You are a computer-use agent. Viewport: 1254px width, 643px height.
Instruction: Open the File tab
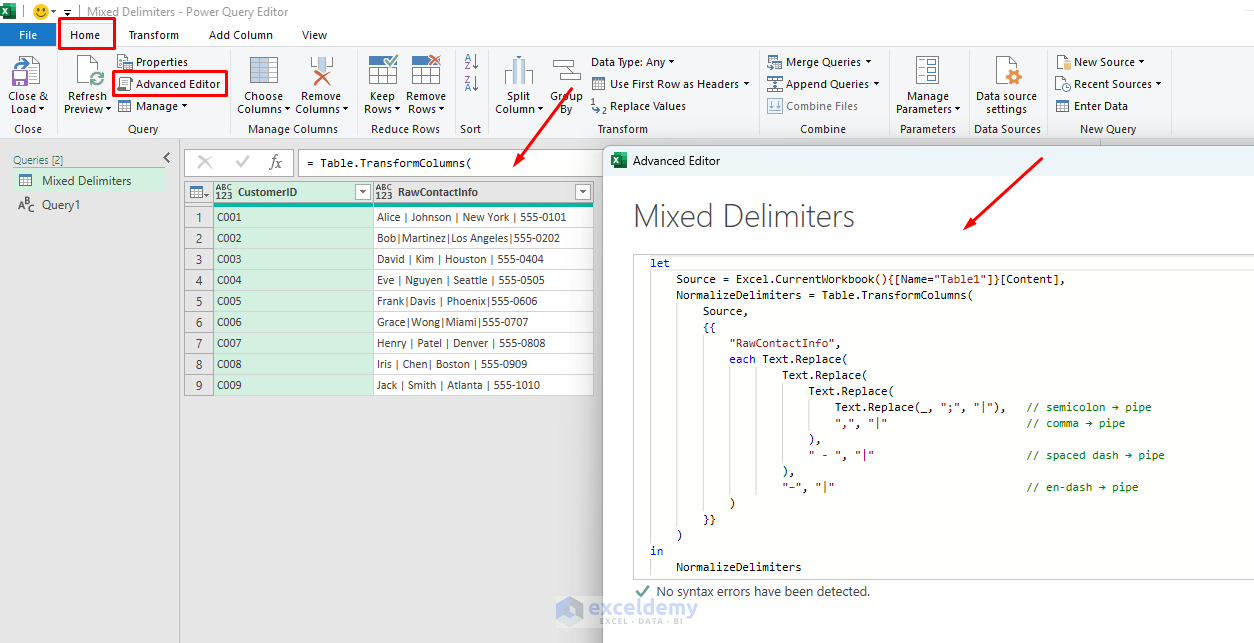(x=28, y=35)
